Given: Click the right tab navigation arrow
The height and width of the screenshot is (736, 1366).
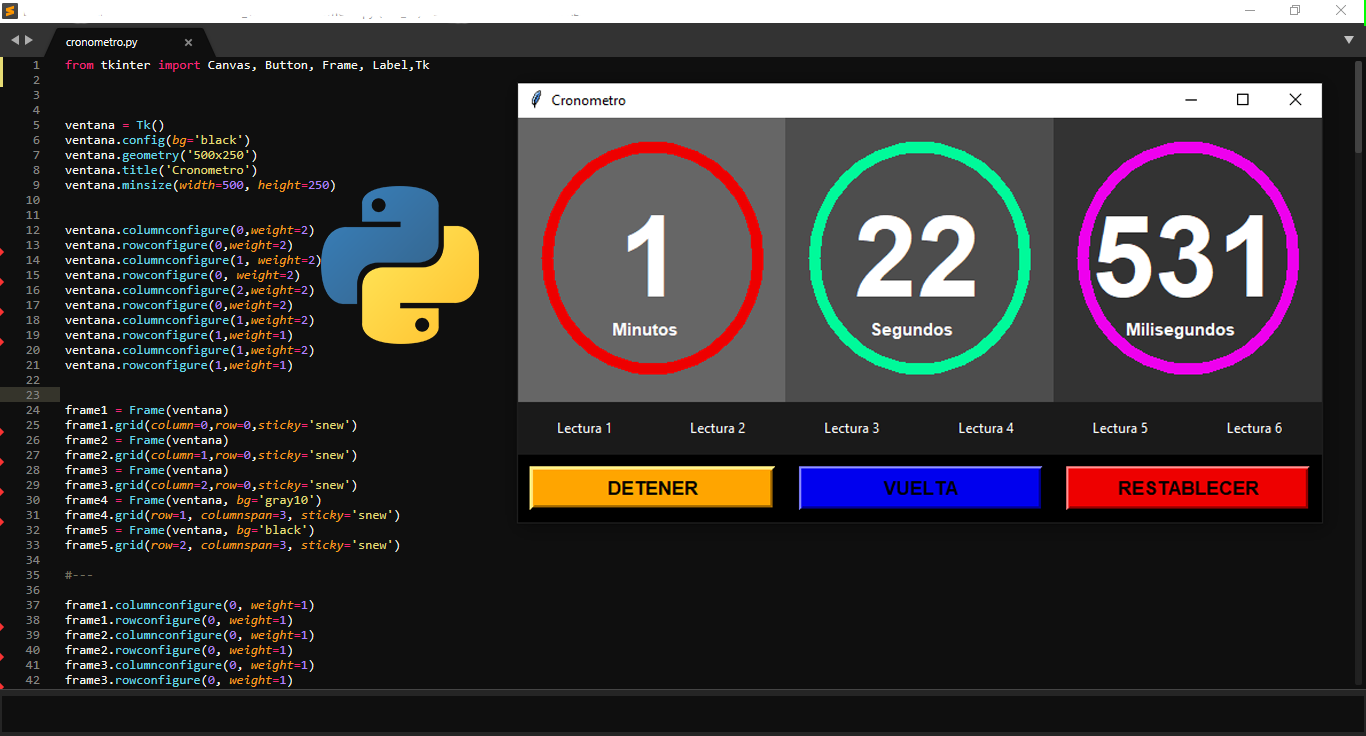Looking at the screenshot, I should [x=29, y=40].
